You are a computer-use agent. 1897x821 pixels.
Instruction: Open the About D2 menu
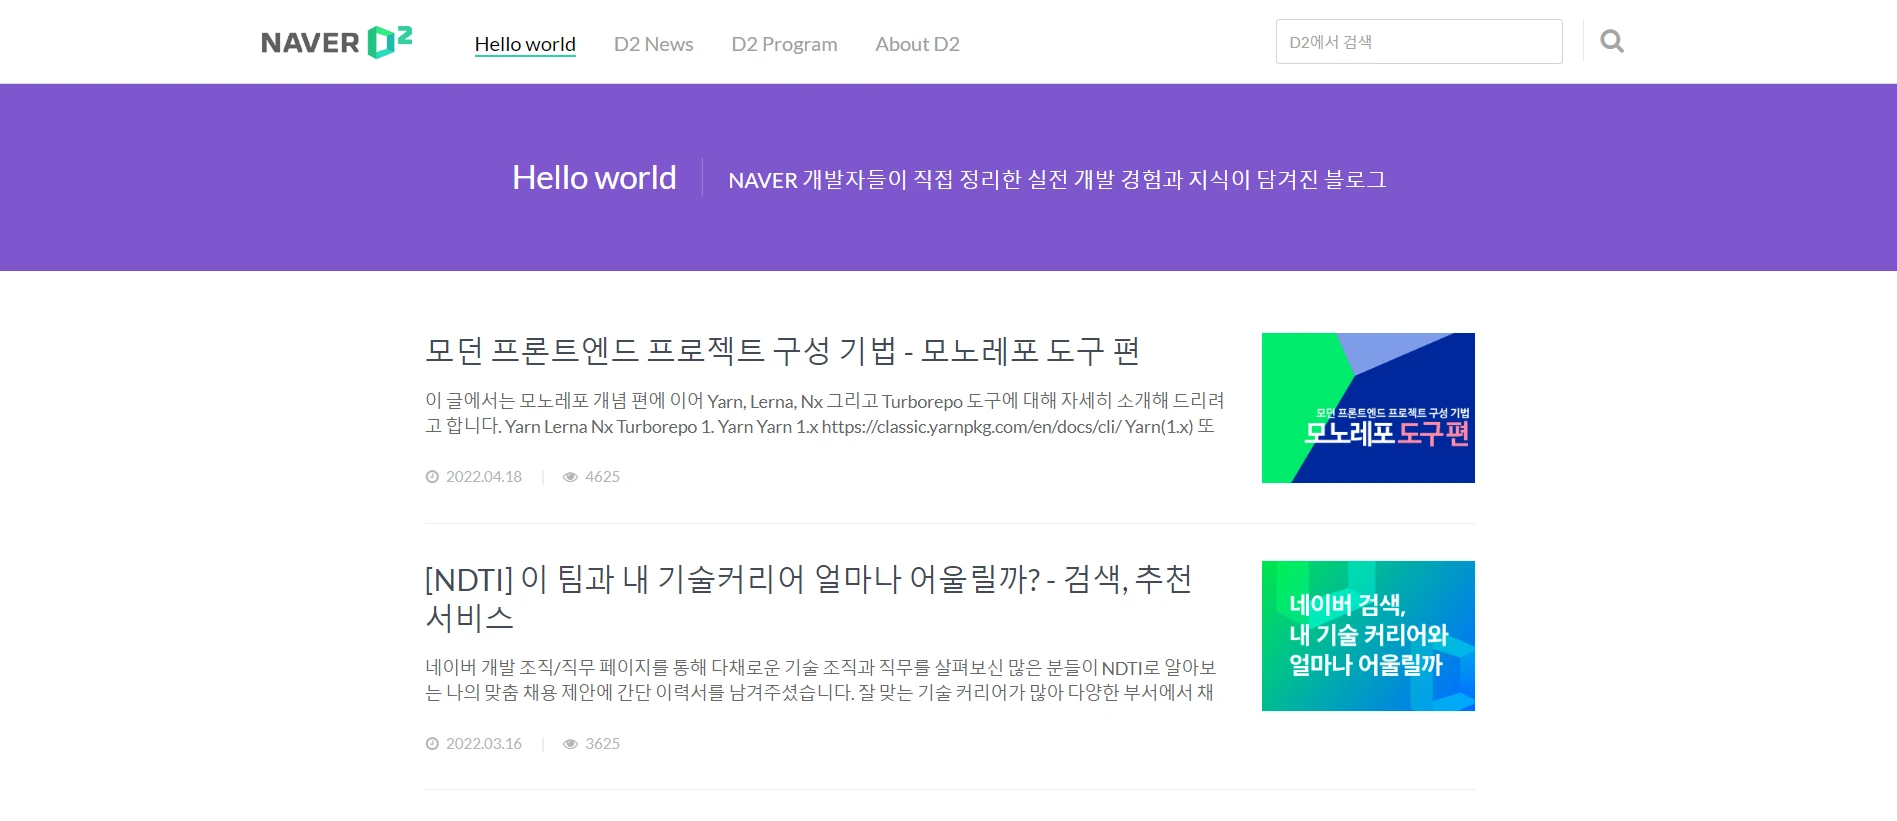[917, 44]
